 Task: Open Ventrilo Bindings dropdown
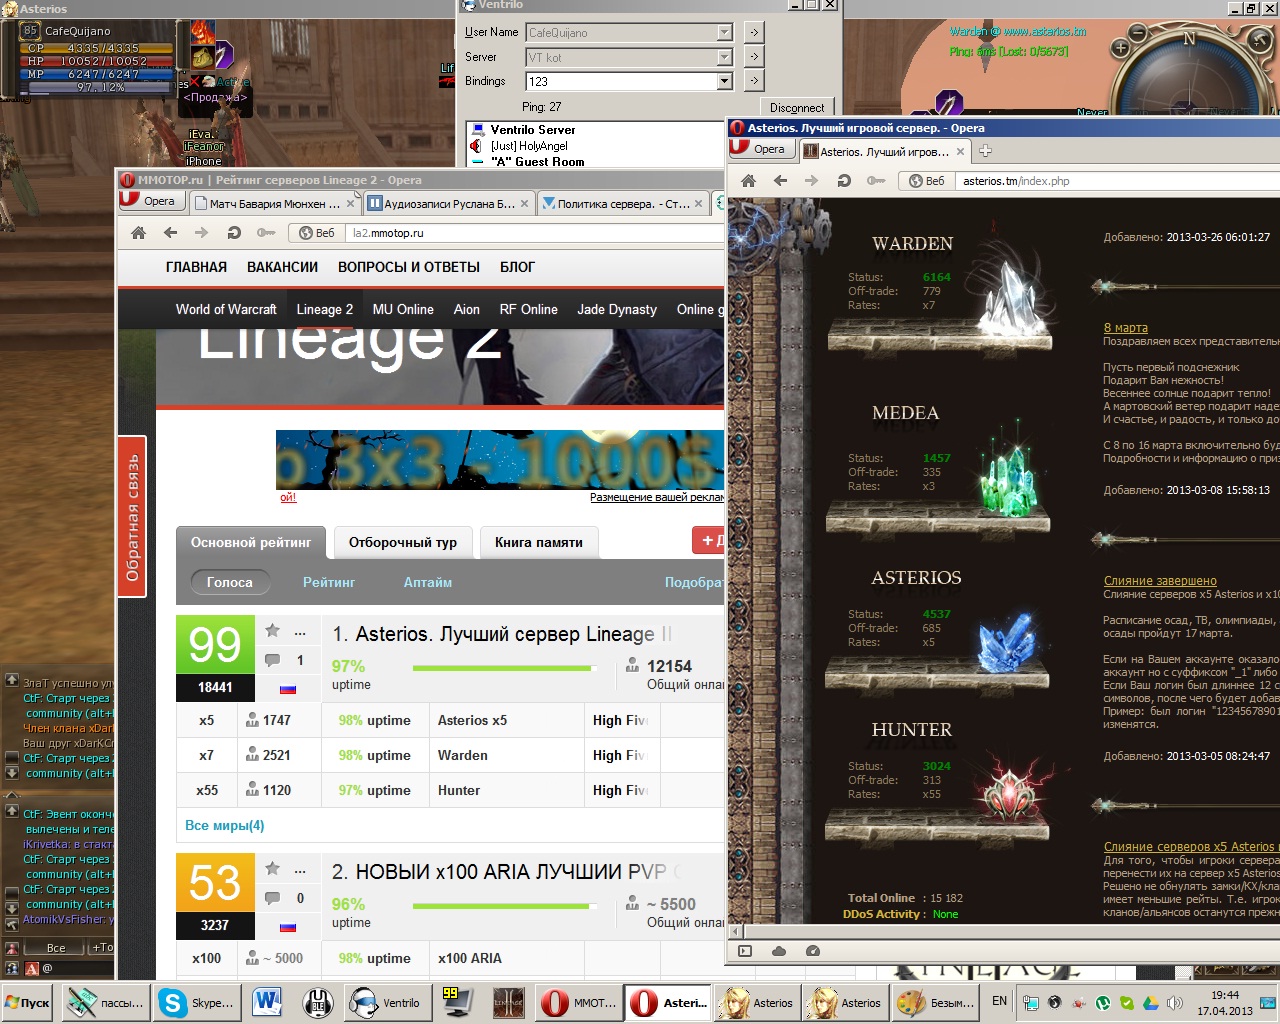(725, 81)
